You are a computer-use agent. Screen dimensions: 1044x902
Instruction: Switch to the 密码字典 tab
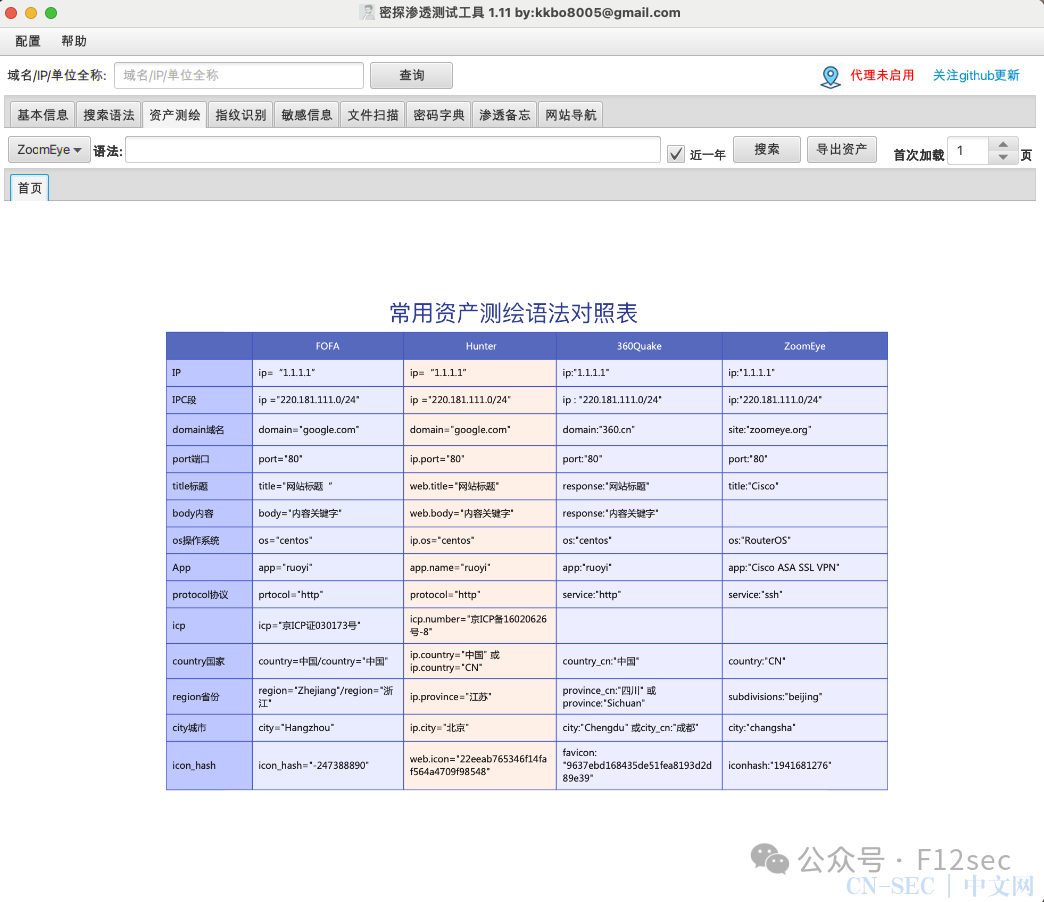(438, 115)
